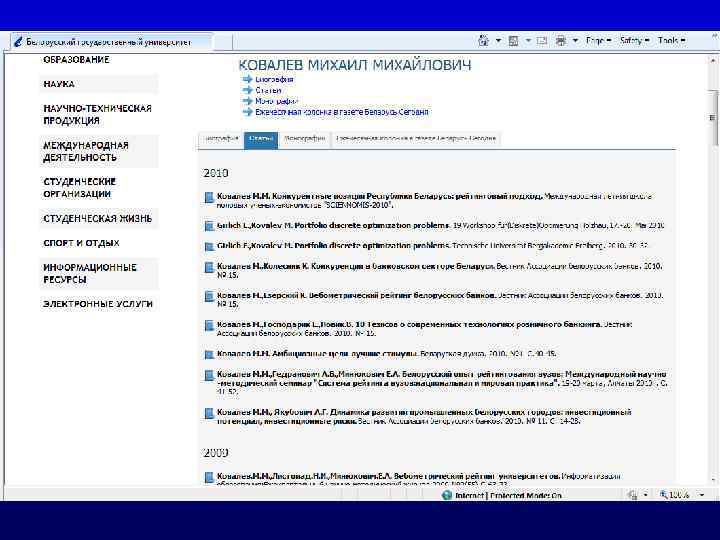Open the Статьи link under the name

[x=268, y=90]
